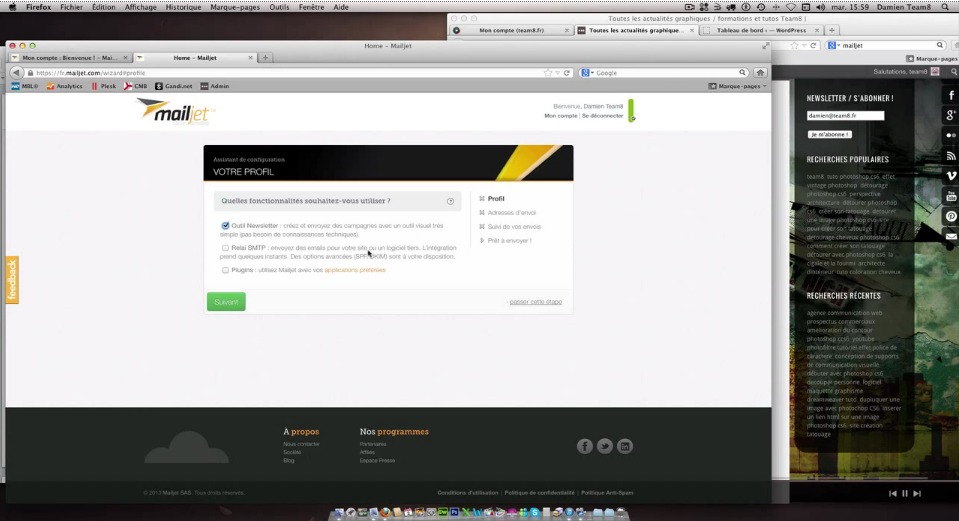Viewport: 959px width, 521px height.
Task: Switch to Mon compte : Bienvenue tab
Action: (x=70, y=57)
